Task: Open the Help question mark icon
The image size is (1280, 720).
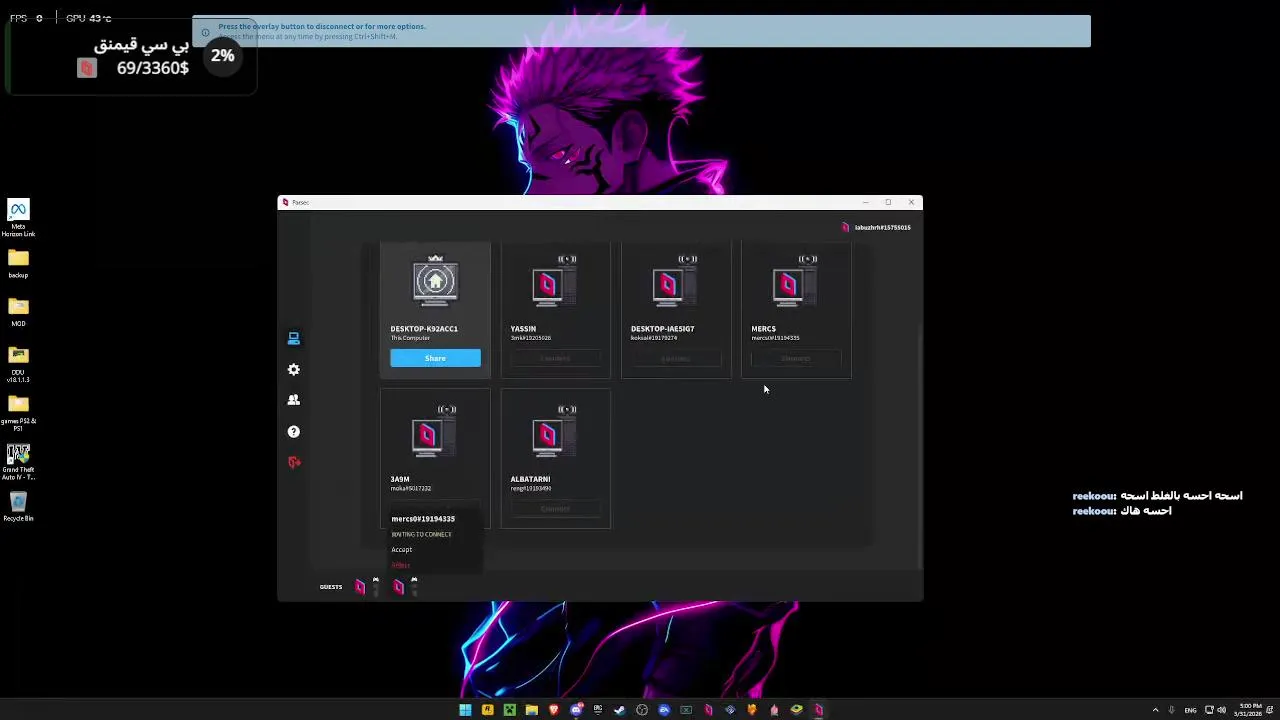Action: [294, 431]
